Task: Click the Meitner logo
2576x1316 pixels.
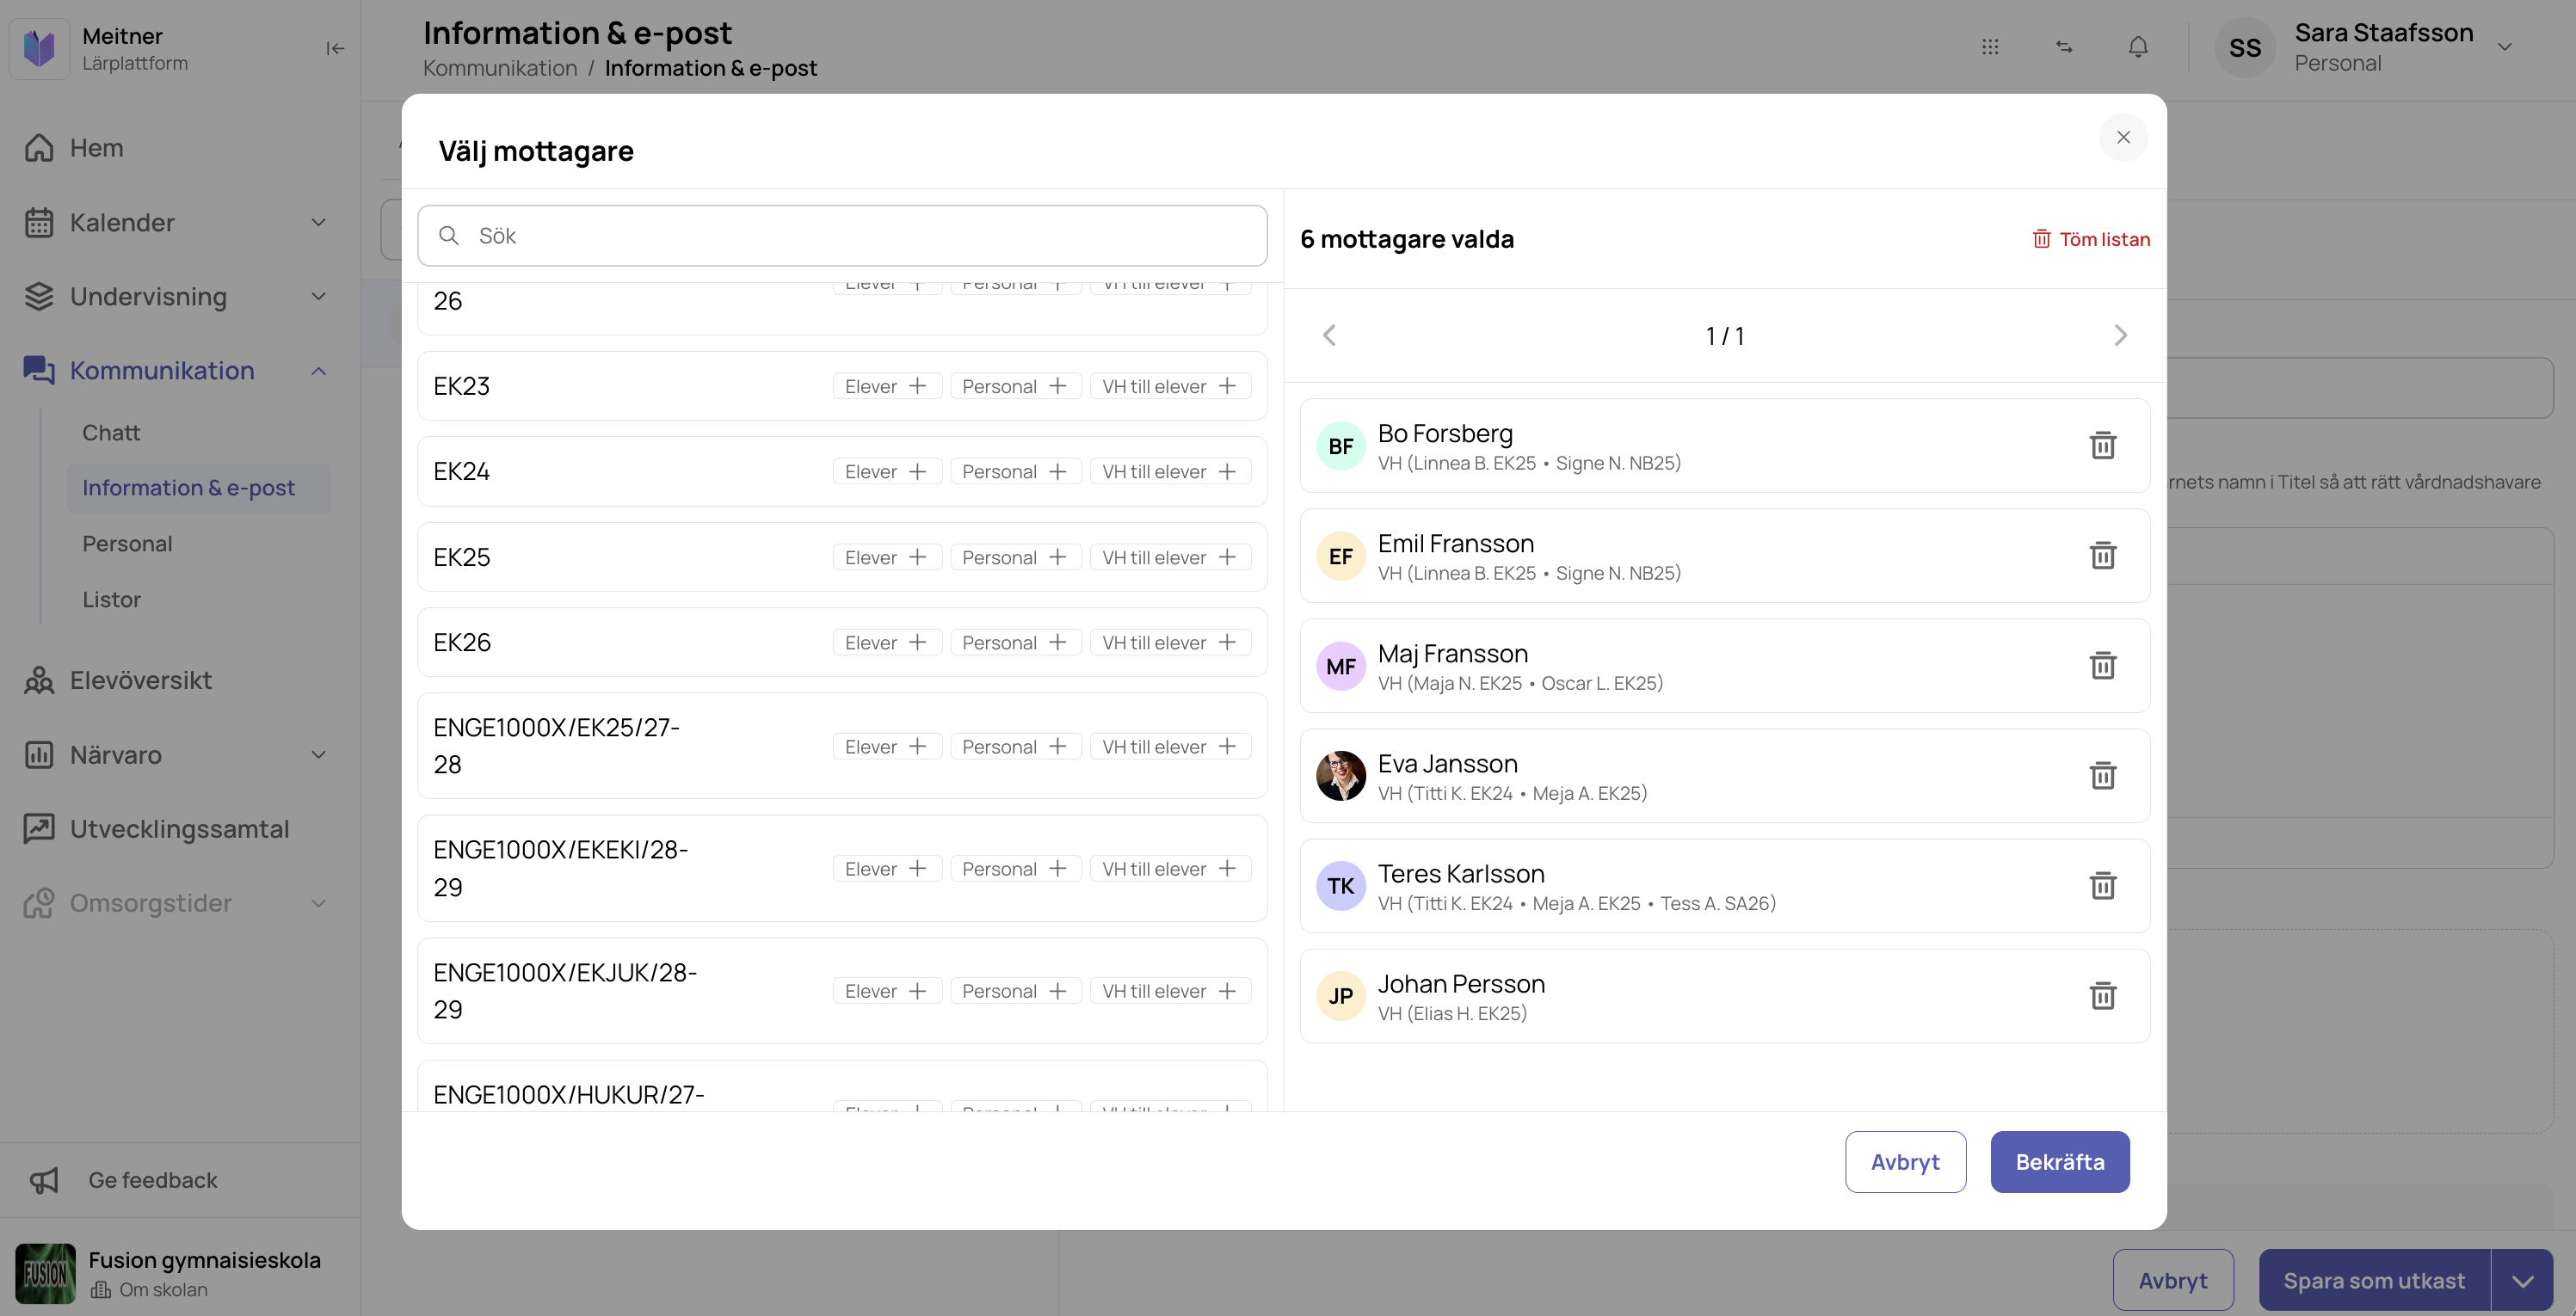Action: pyautogui.click(x=39, y=48)
